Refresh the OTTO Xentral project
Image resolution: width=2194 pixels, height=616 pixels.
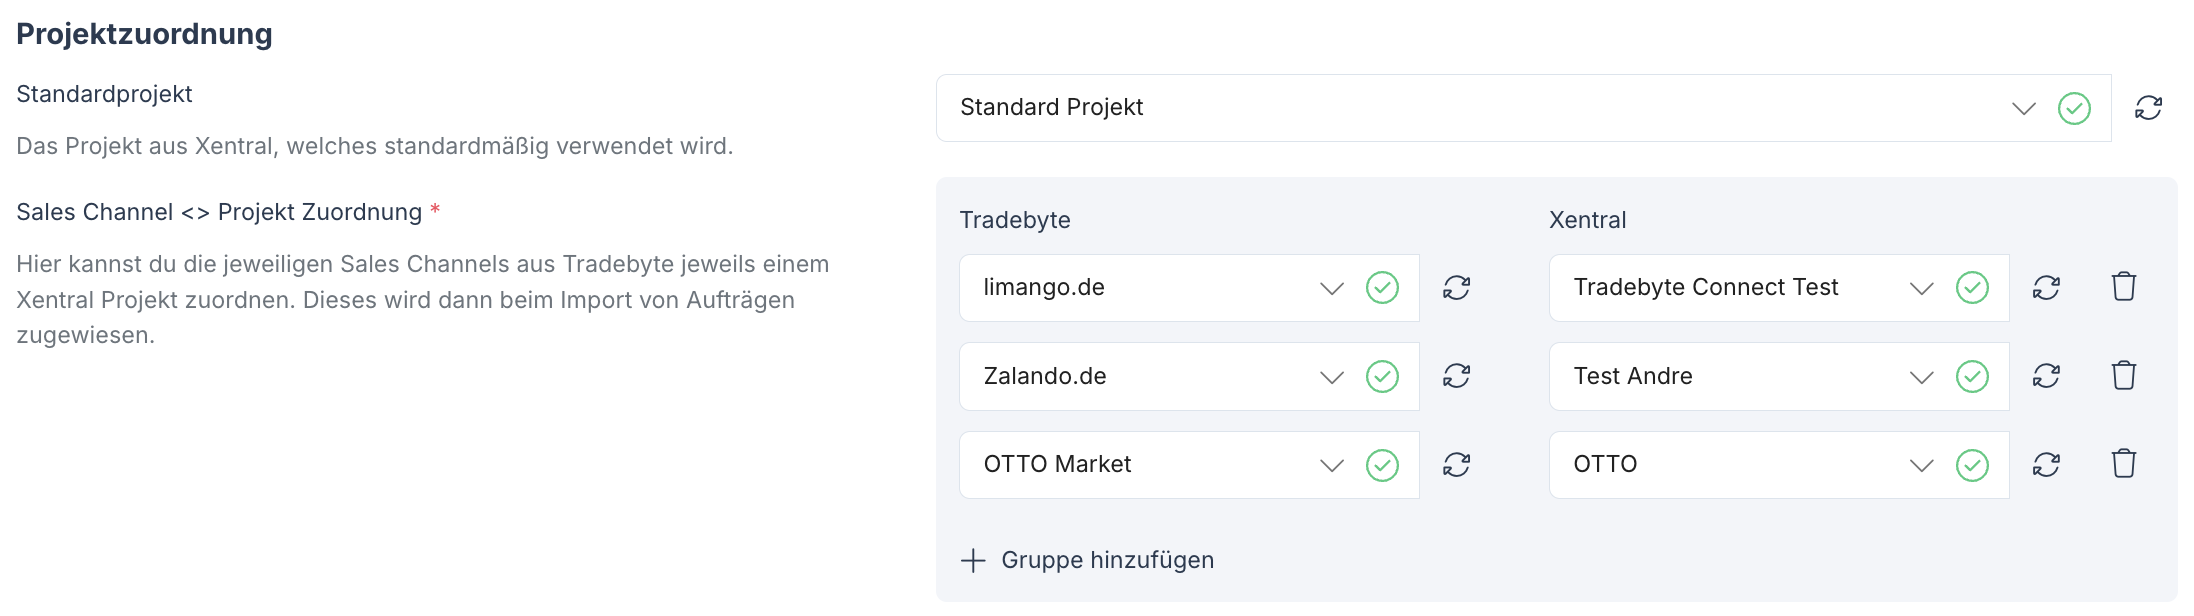click(x=2046, y=464)
